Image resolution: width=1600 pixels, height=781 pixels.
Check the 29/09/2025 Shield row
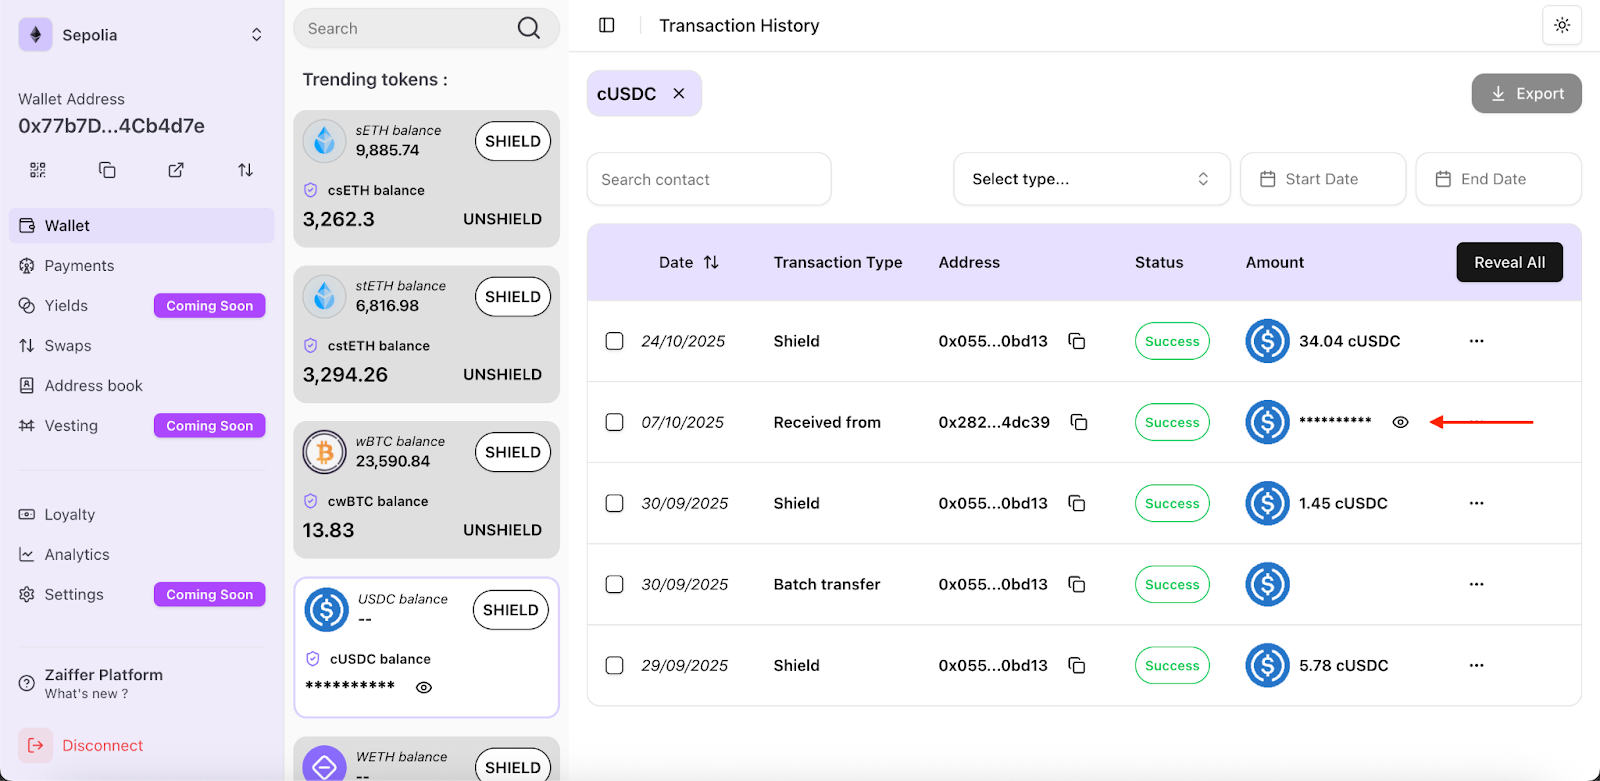[x=615, y=665]
